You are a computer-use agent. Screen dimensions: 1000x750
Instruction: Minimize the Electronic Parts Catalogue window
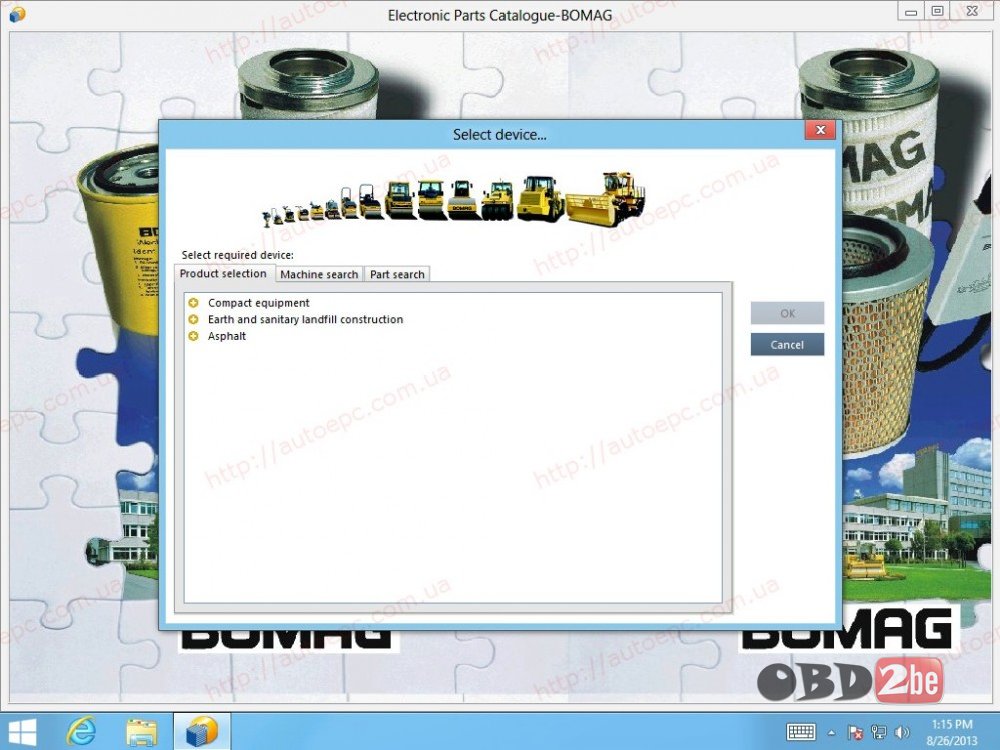911,11
